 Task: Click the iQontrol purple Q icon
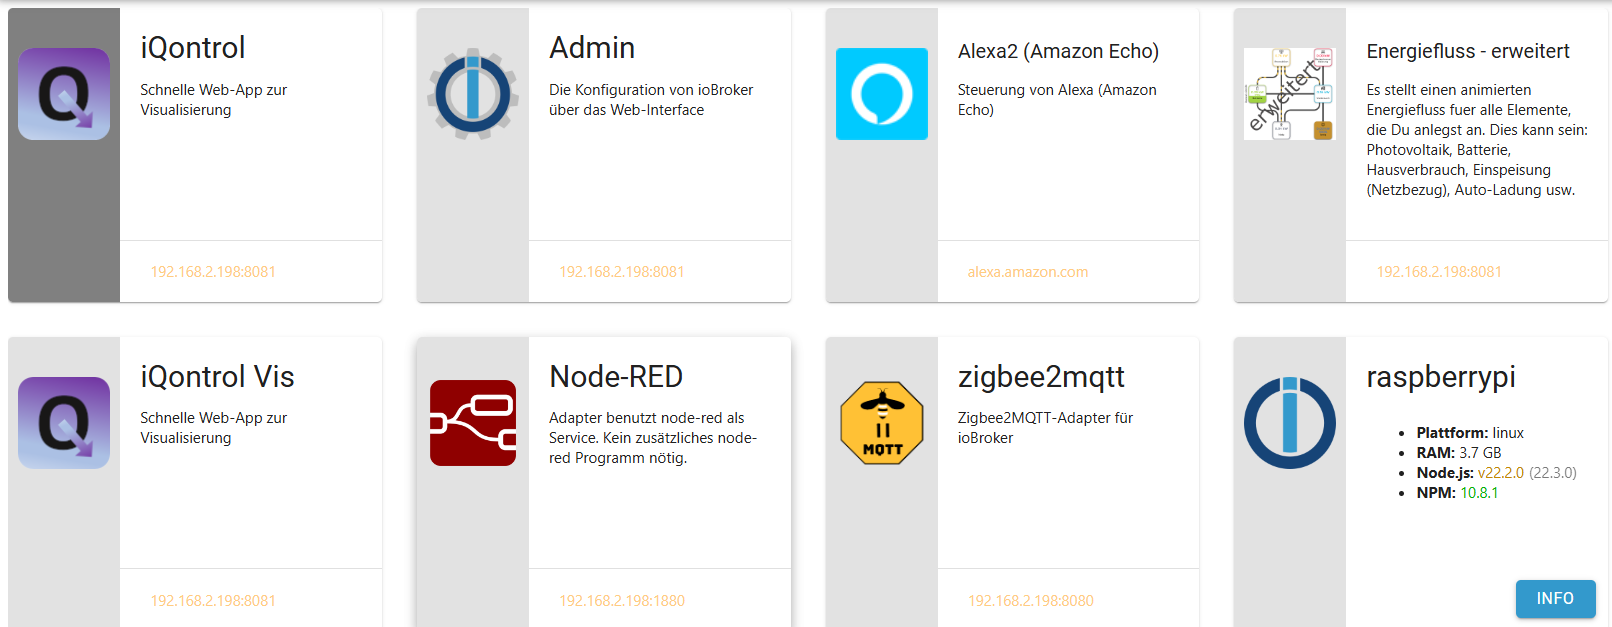pos(64,94)
